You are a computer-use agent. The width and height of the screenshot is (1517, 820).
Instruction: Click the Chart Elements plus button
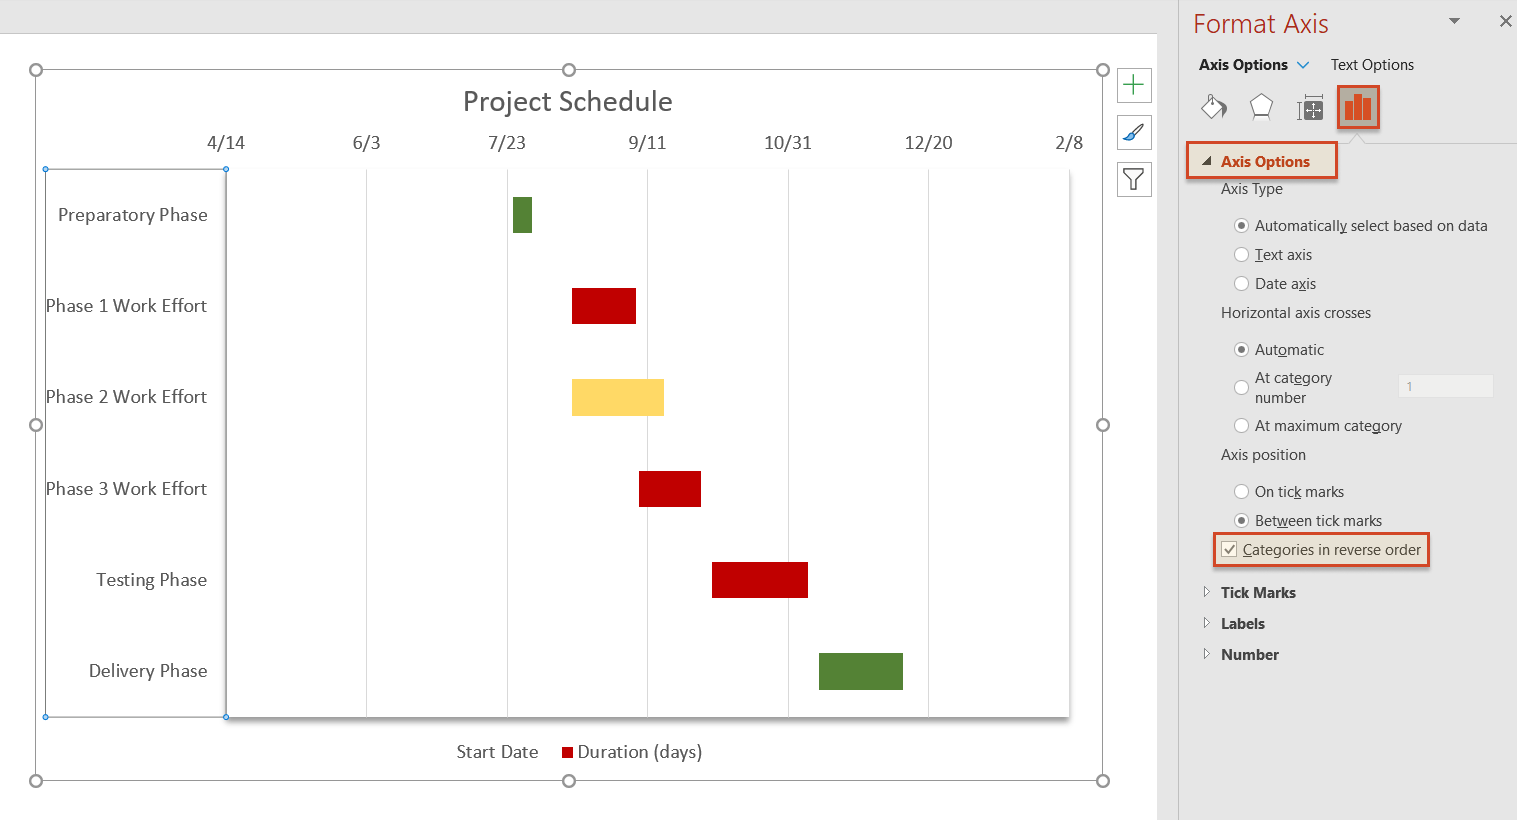point(1134,85)
